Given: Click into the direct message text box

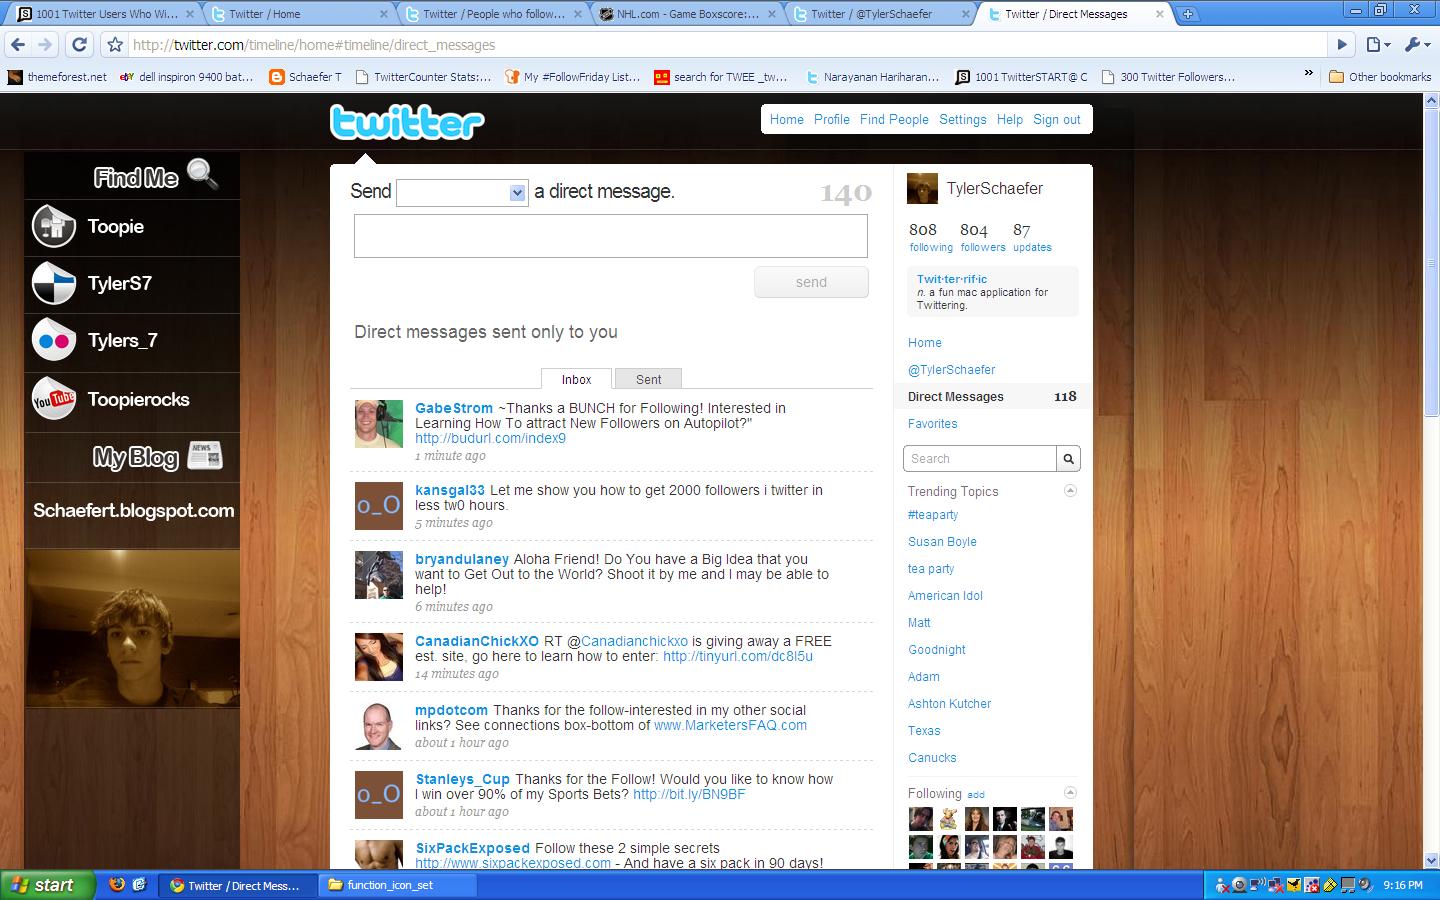Looking at the screenshot, I should tap(611, 237).
